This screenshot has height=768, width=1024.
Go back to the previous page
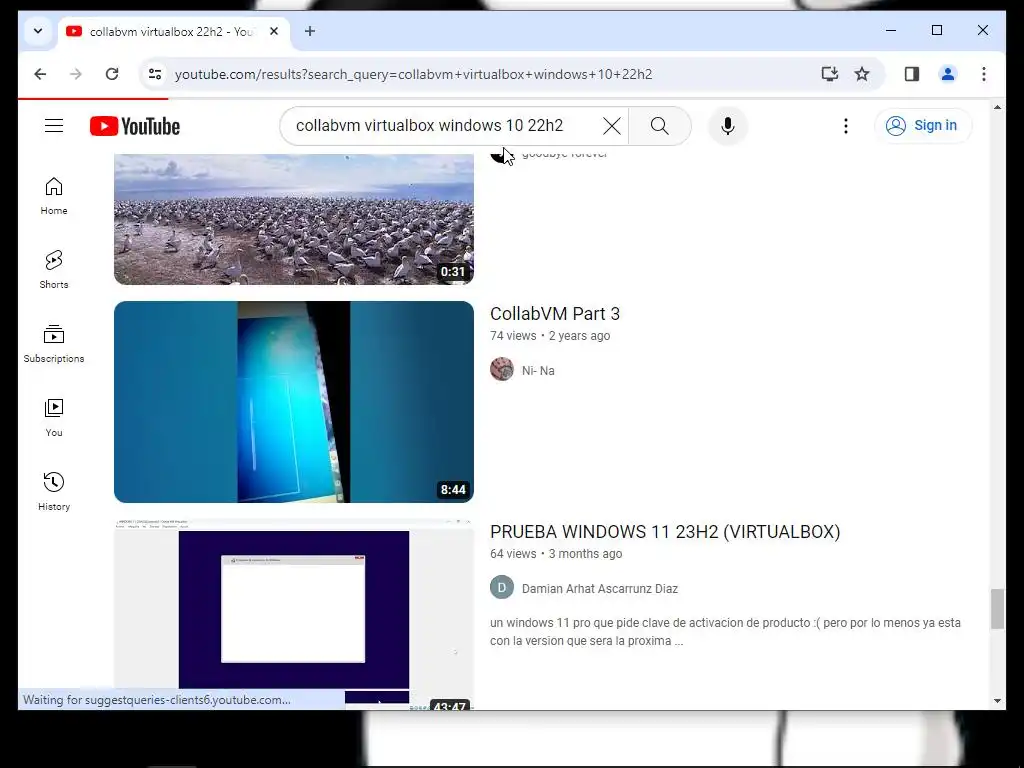(x=40, y=74)
